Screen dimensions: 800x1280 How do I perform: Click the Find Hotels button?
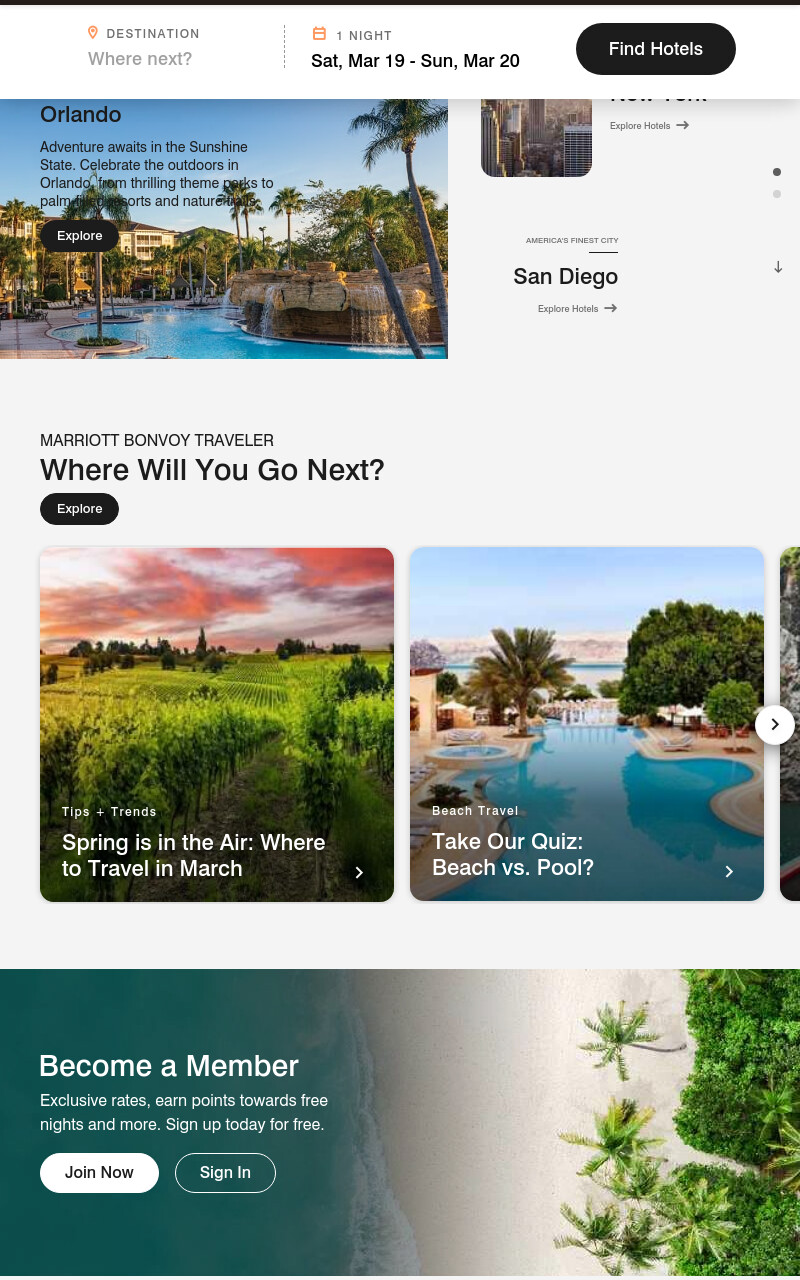pyautogui.click(x=656, y=49)
